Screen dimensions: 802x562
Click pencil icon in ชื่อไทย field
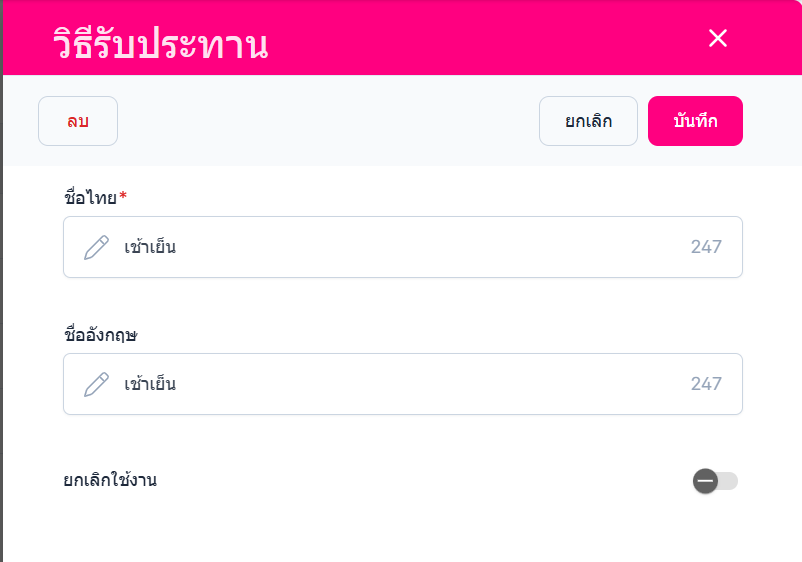[x=96, y=247]
